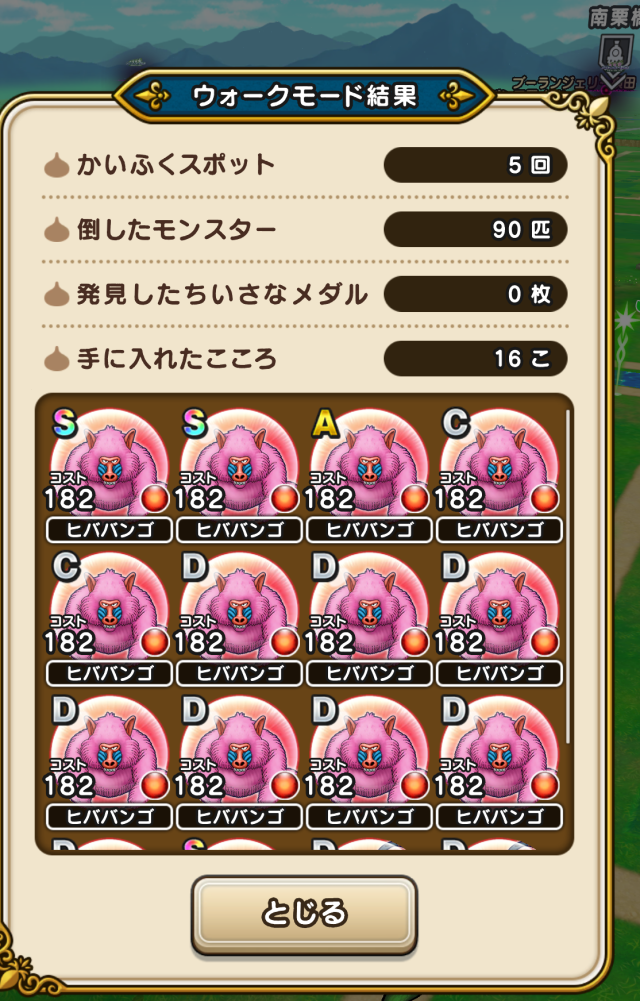Click the slime icon beside 発見したちいさなメダル

[x=56, y=294]
